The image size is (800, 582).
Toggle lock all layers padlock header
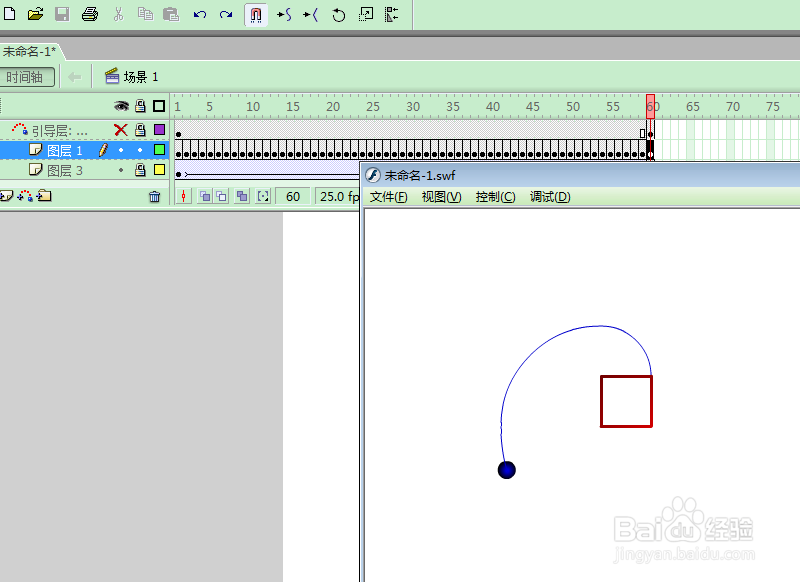point(140,106)
